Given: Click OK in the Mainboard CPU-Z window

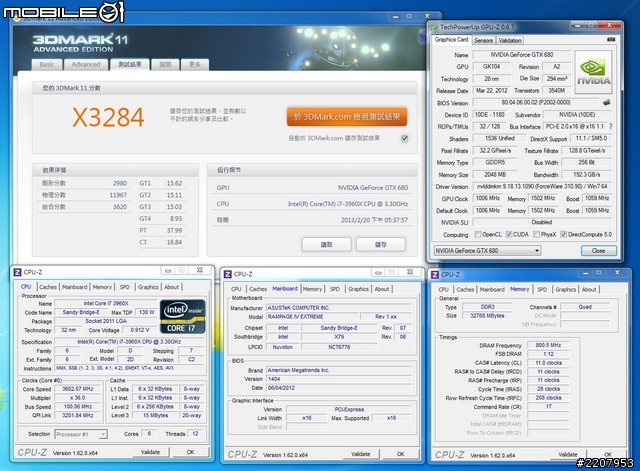Looking at the screenshot, I should [401, 454].
